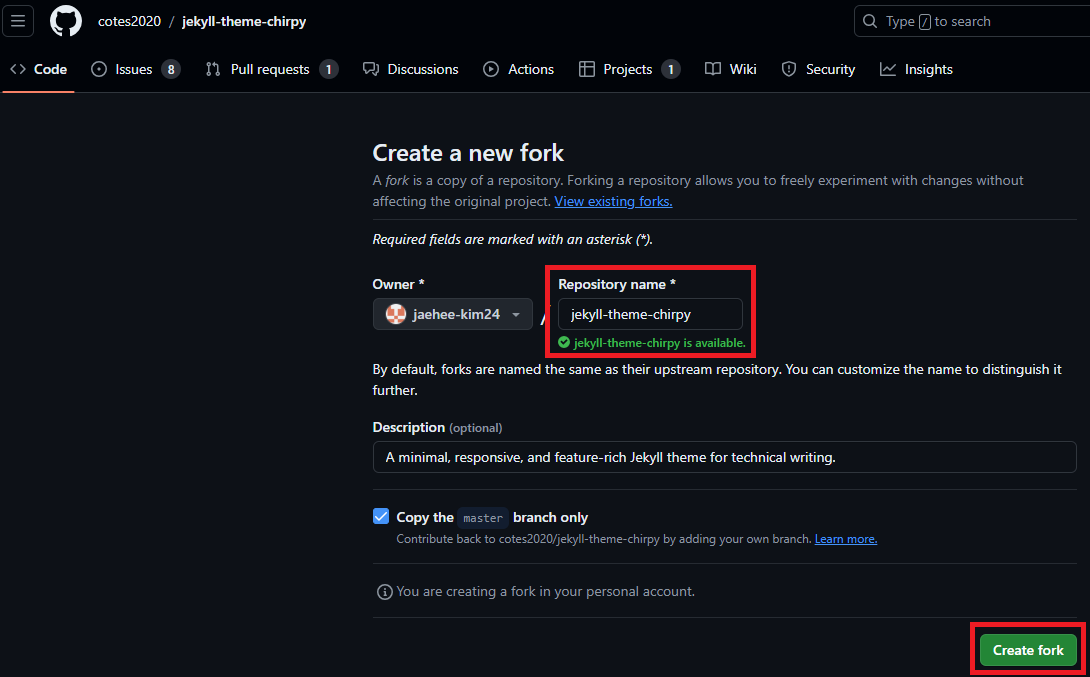
Task: Click the Actions play icon
Action: coord(491,69)
